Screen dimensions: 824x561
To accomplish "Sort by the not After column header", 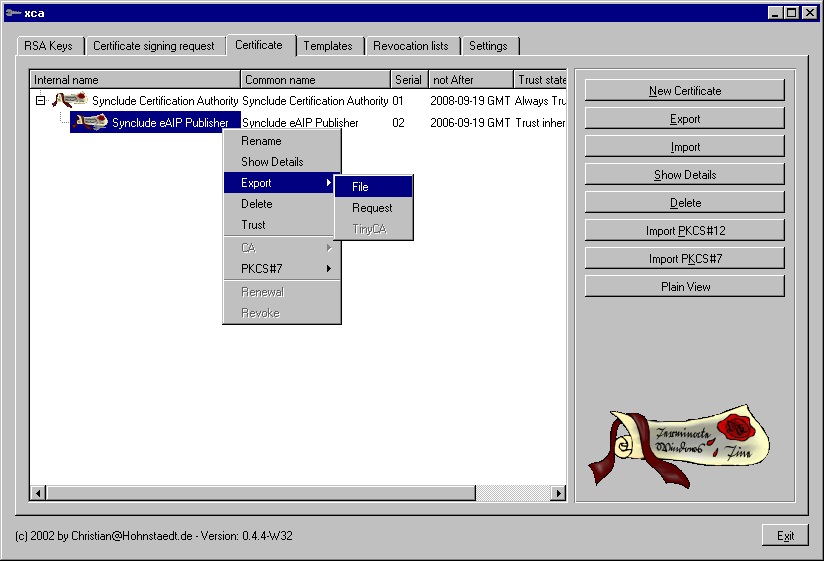I will click(470, 80).
